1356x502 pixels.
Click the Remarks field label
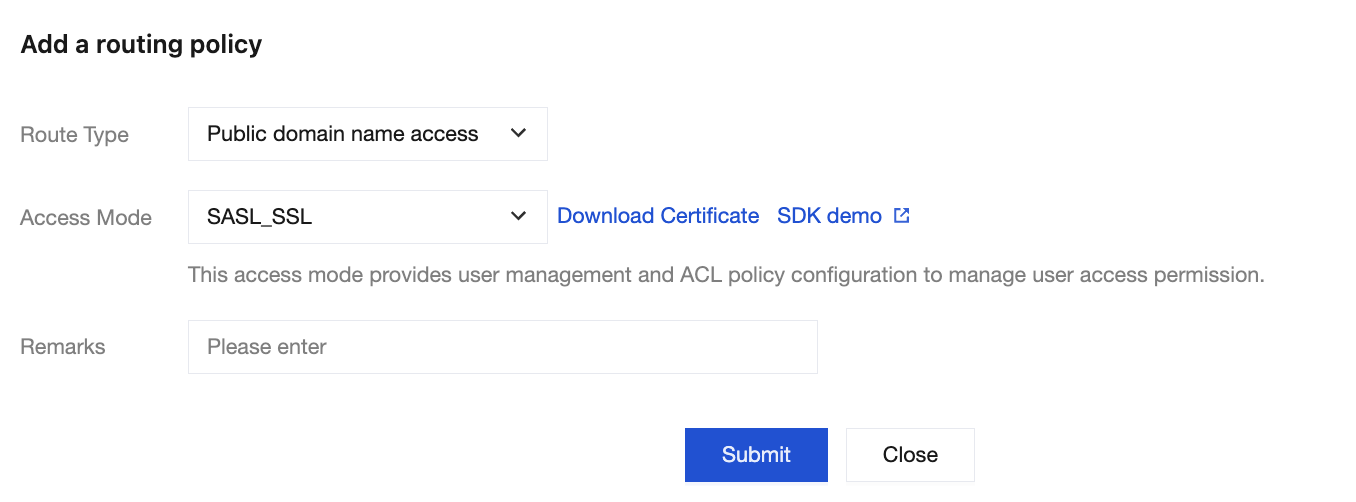click(x=63, y=347)
